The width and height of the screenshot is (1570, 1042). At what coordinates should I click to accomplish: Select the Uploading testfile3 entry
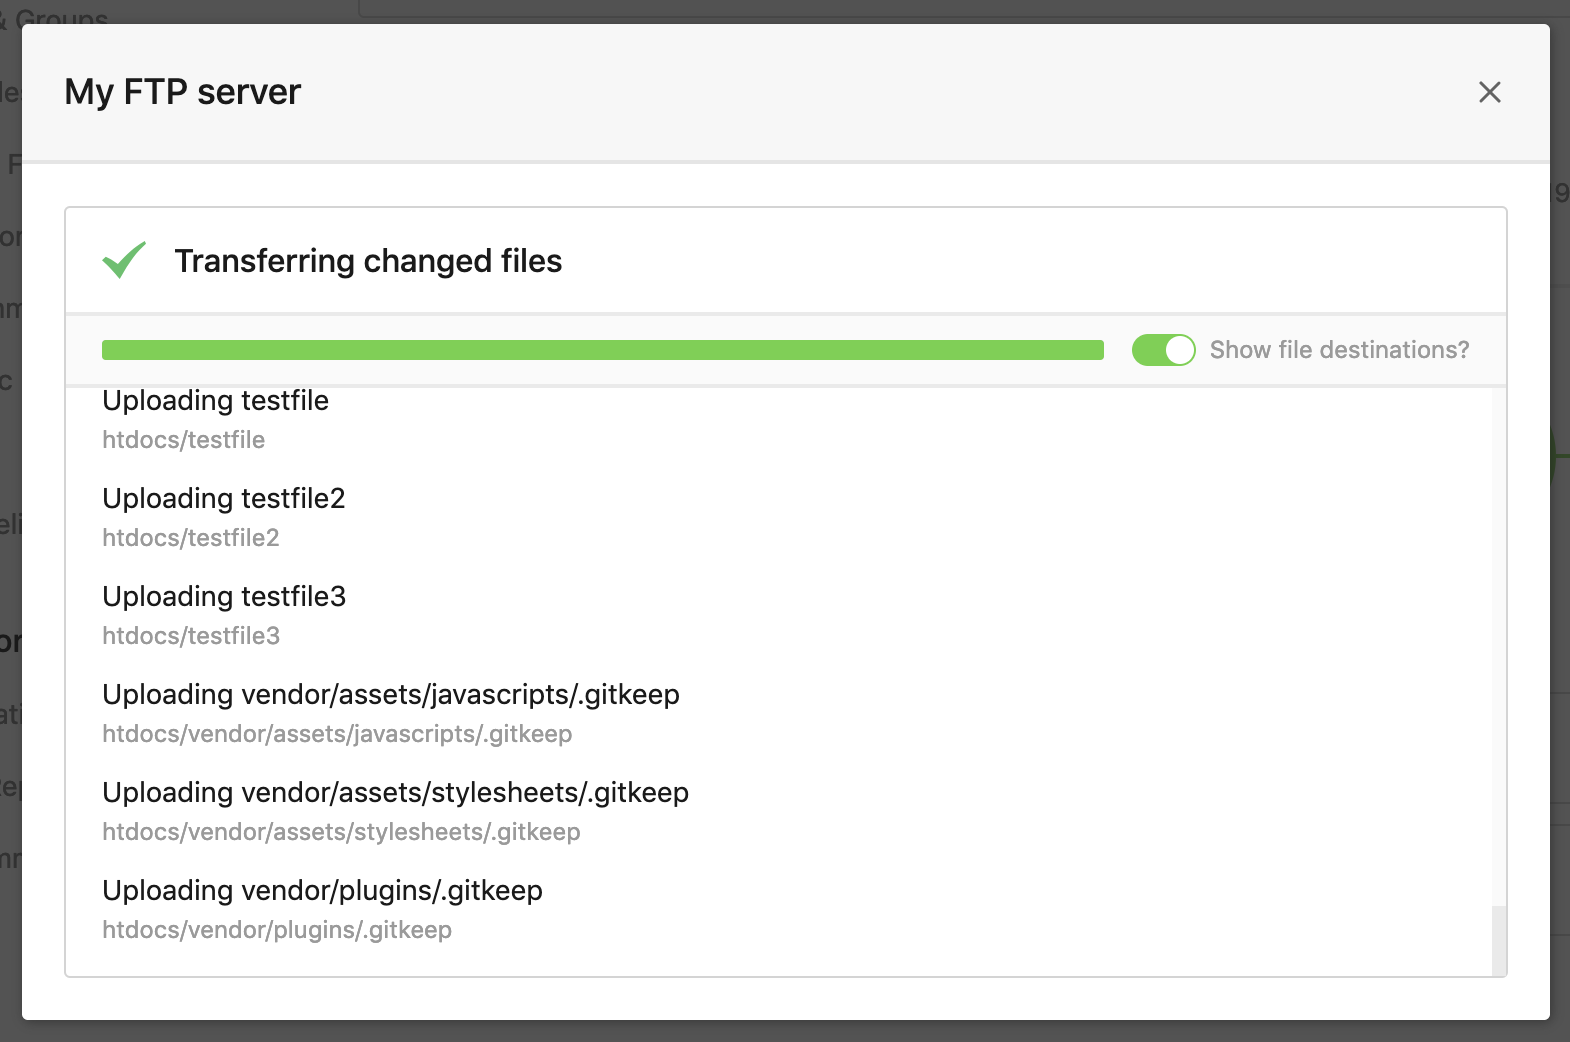coord(223,596)
